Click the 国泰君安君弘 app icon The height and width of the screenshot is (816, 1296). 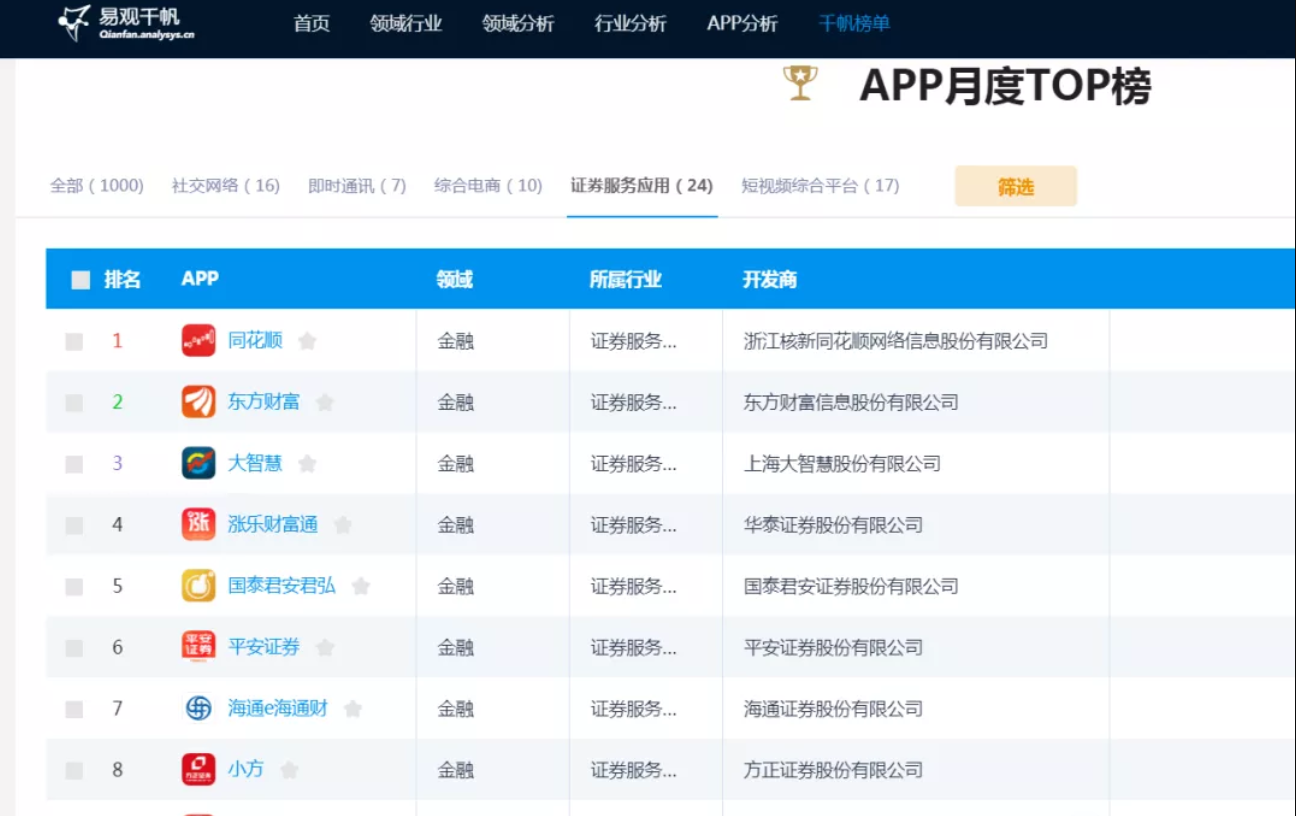click(x=198, y=586)
